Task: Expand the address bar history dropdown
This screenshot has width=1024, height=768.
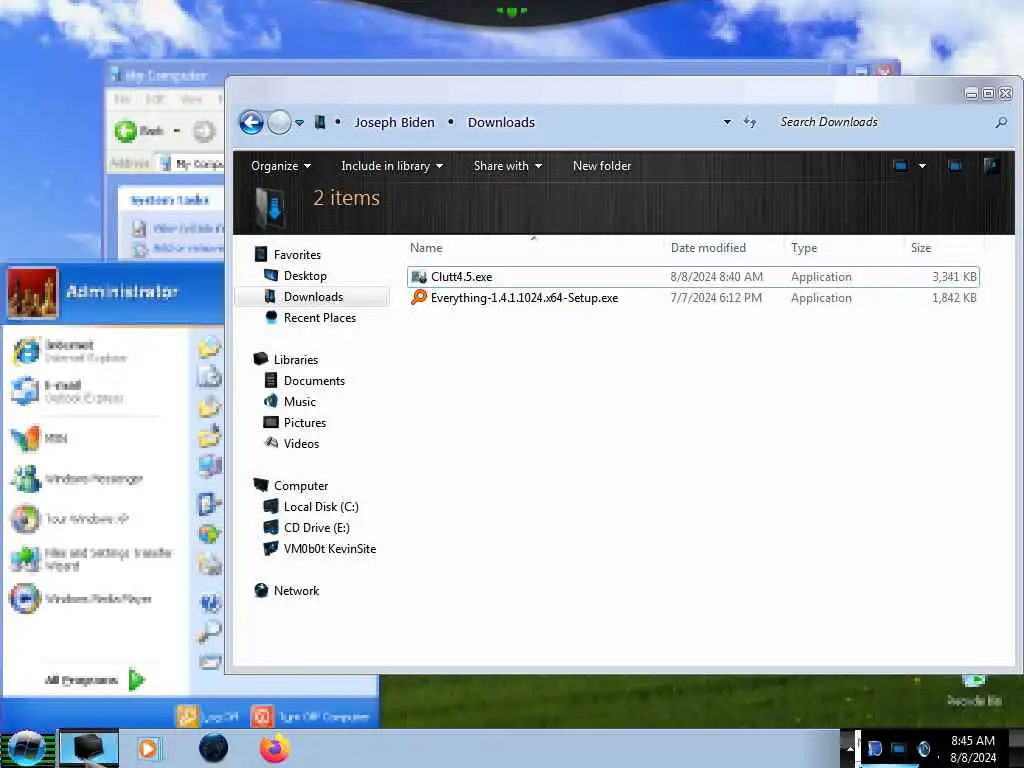Action: 727,122
